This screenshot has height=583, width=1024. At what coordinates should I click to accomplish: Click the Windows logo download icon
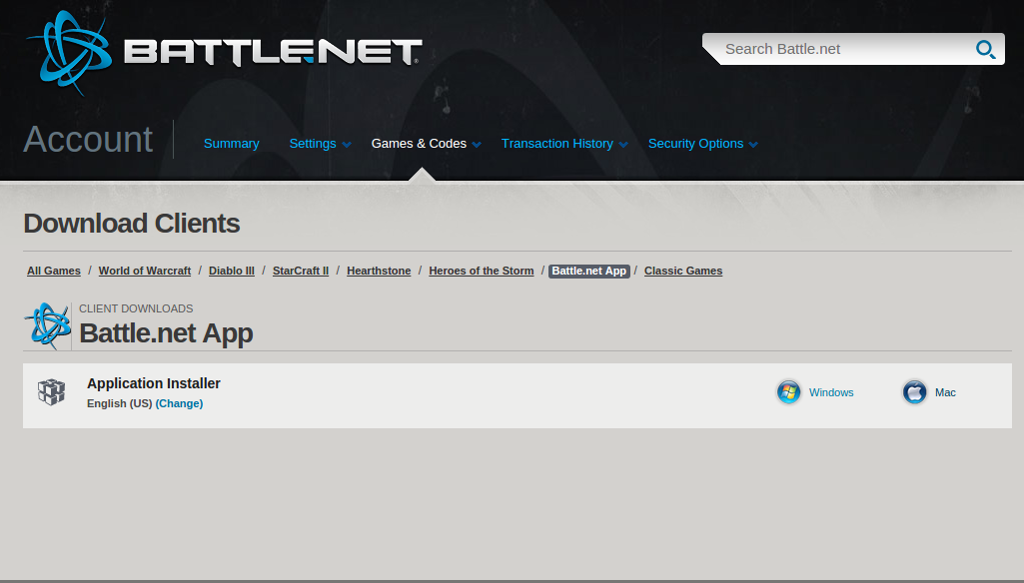point(789,392)
